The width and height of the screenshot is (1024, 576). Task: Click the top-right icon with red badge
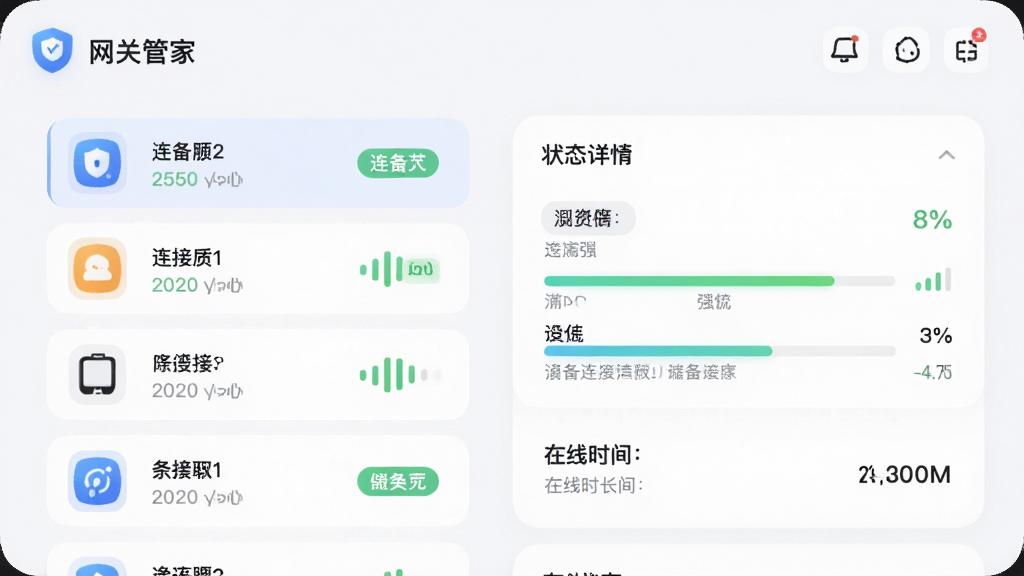tap(967, 50)
